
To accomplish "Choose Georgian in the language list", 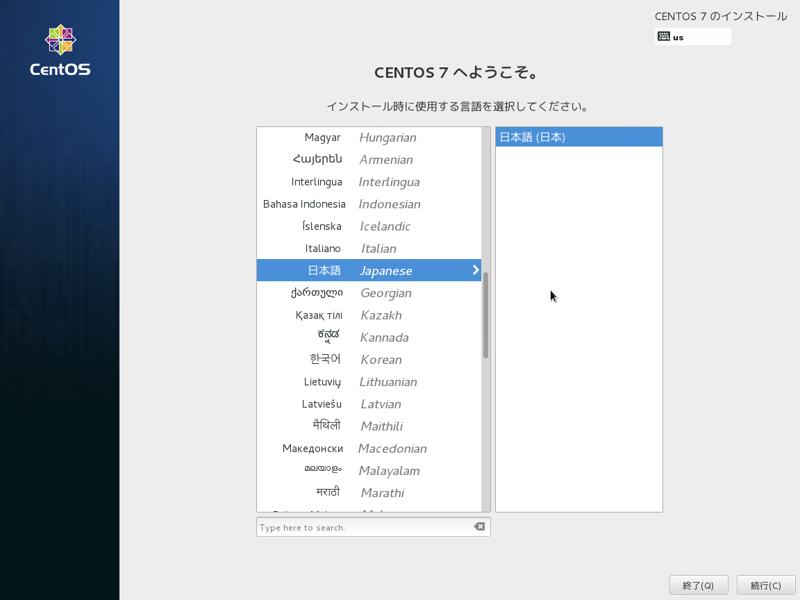I will 369,293.
